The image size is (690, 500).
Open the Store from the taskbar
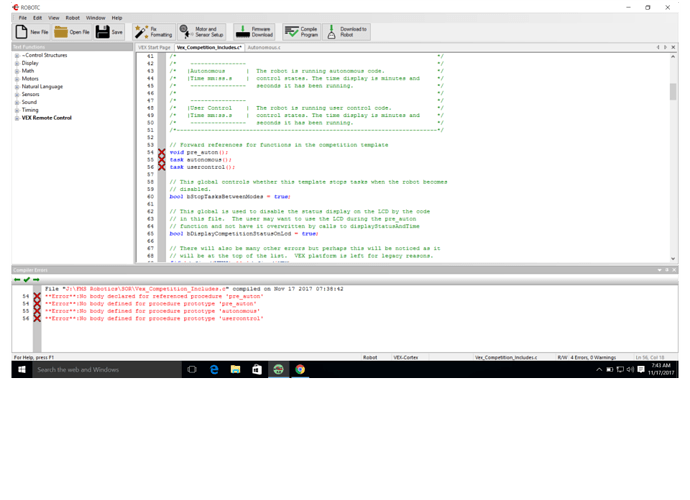coord(257,370)
